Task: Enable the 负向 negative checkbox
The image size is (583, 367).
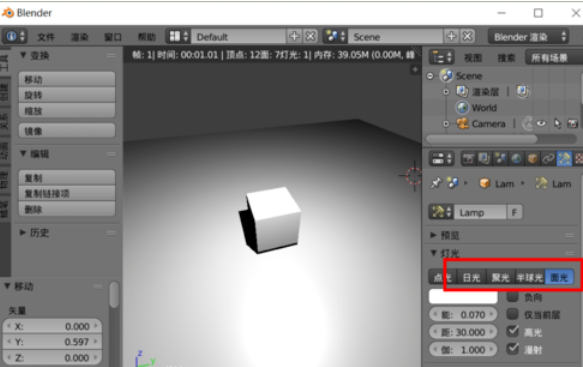Action: (513, 297)
